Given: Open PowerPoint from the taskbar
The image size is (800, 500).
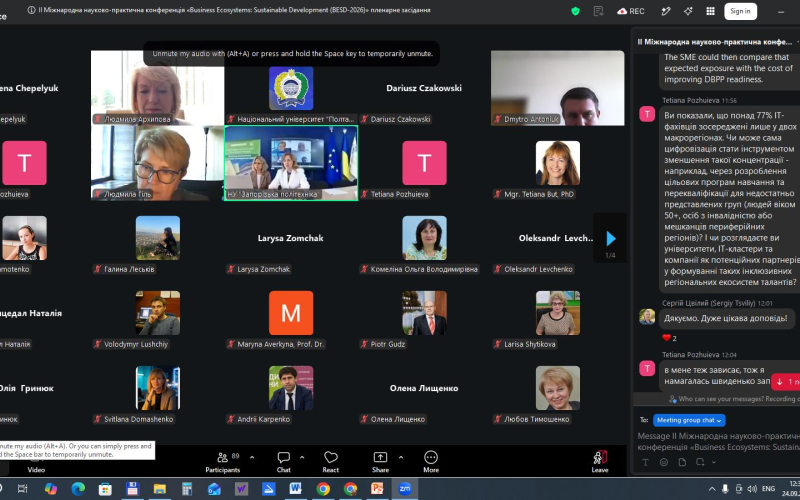Looking at the screenshot, I should click(377, 489).
